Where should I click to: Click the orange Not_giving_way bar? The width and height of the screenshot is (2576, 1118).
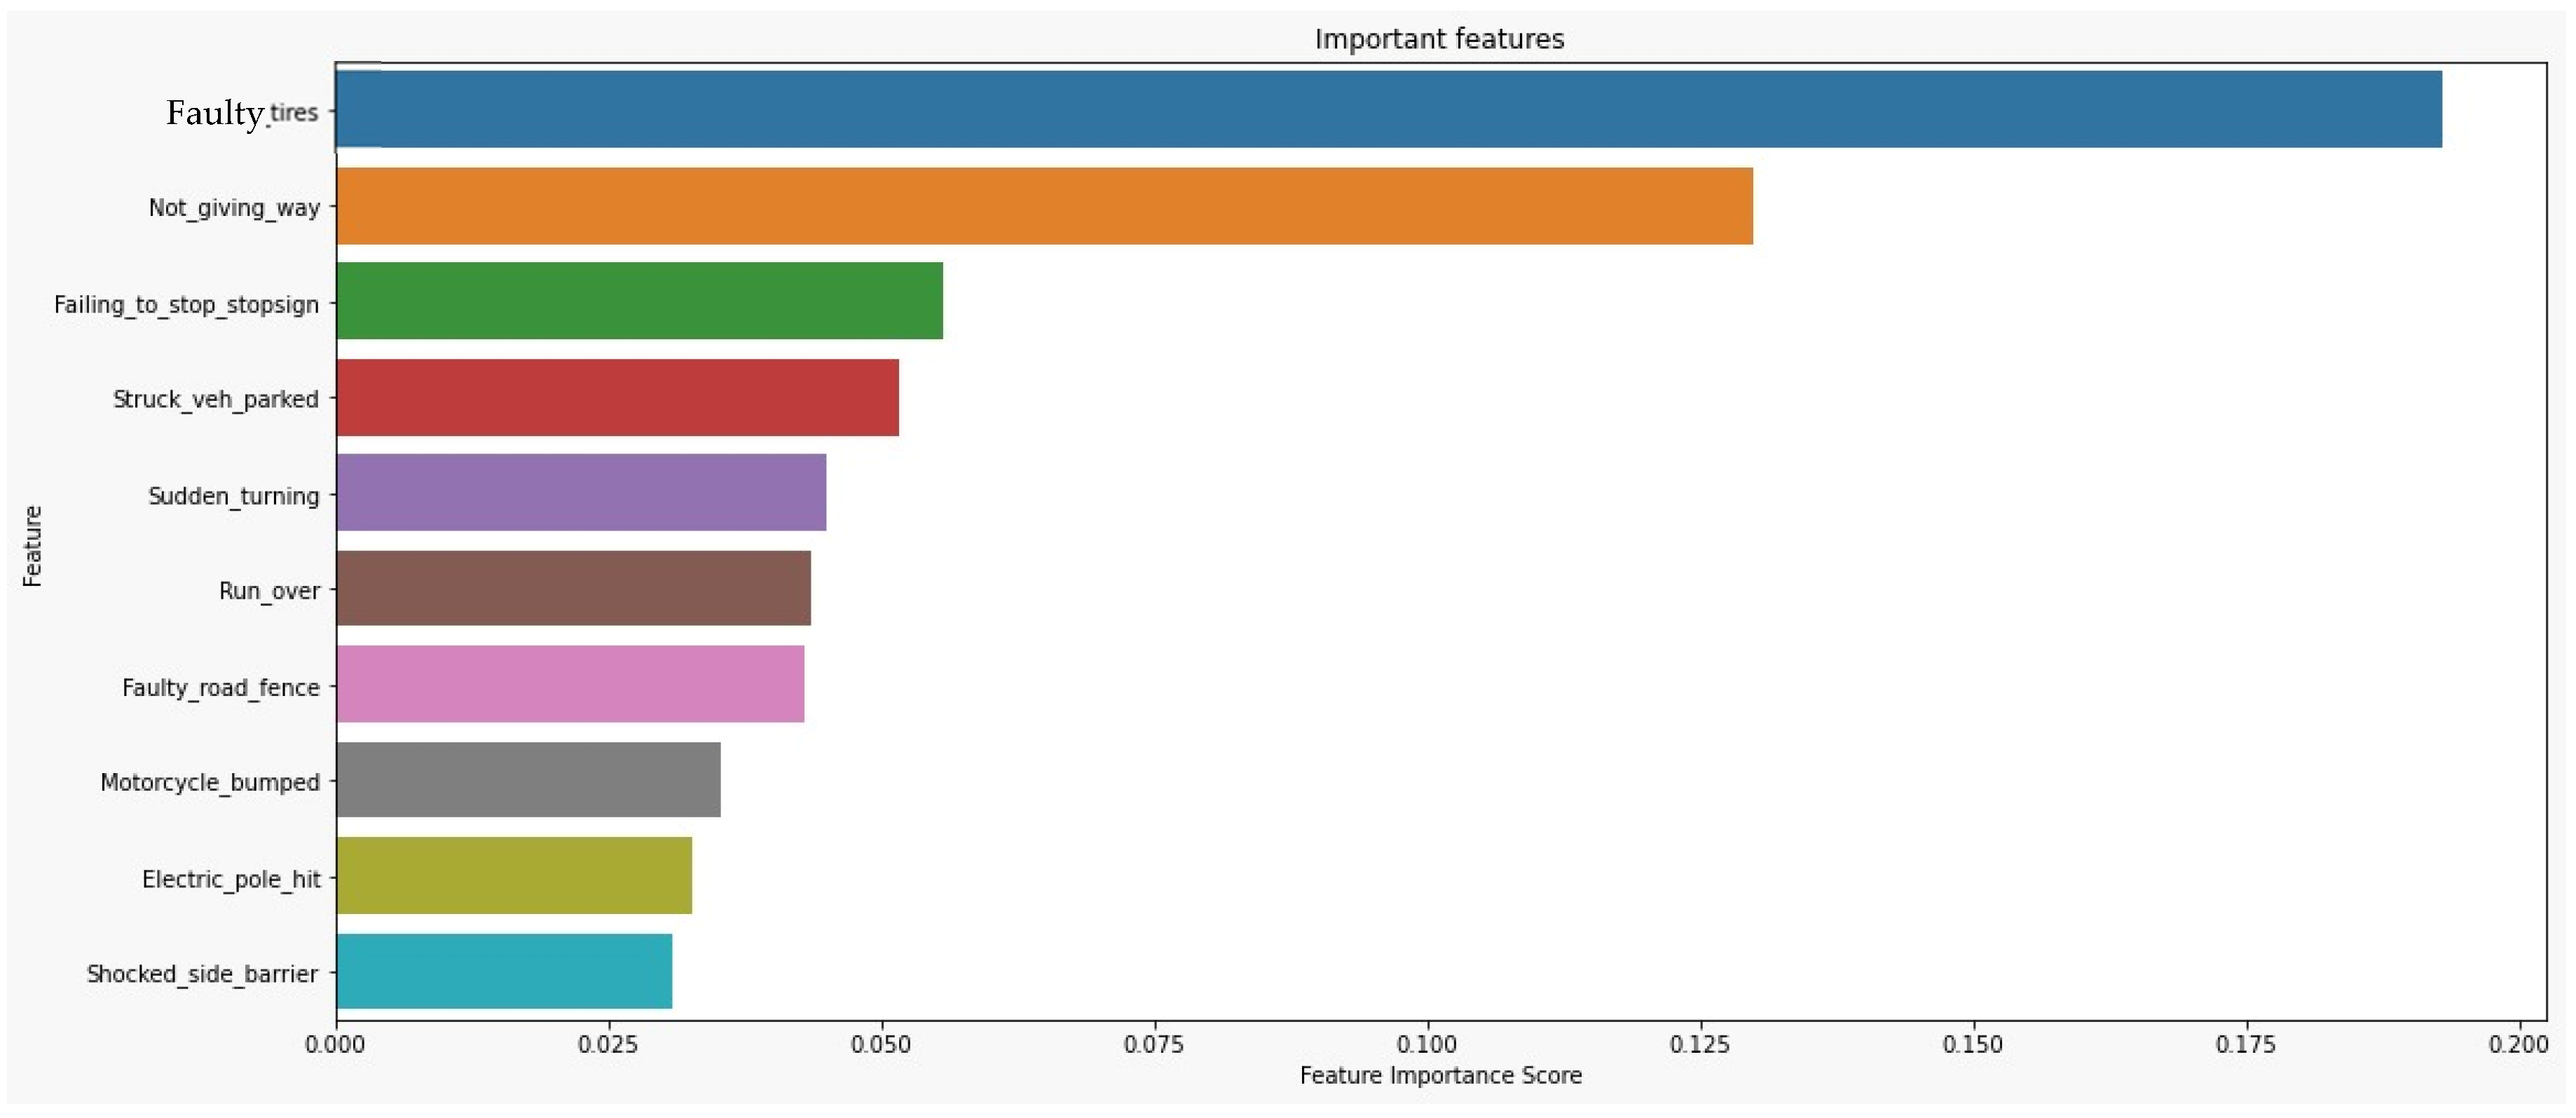pyautogui.click(x=1044, y=206)
